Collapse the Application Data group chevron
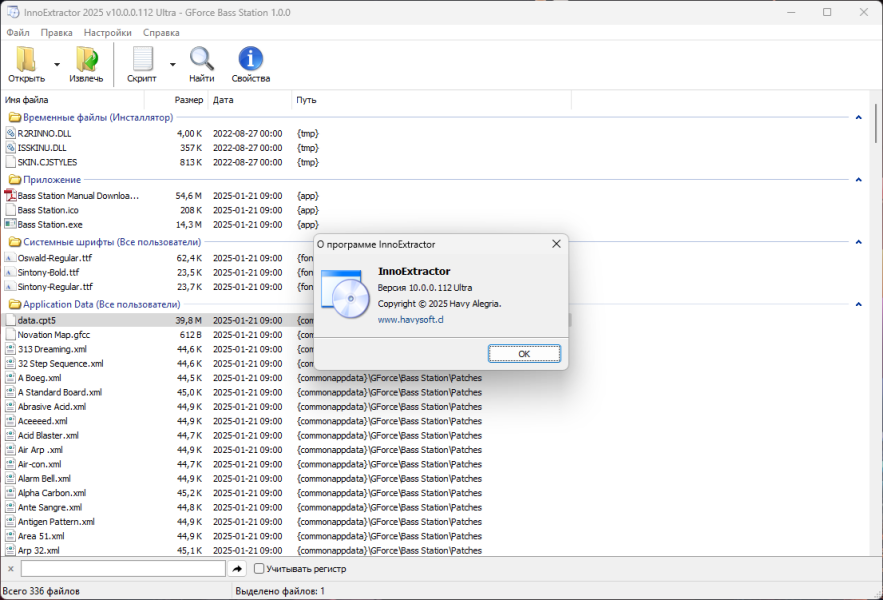The height and width of the screenshot is (600, 883). (x=859, y=304)
